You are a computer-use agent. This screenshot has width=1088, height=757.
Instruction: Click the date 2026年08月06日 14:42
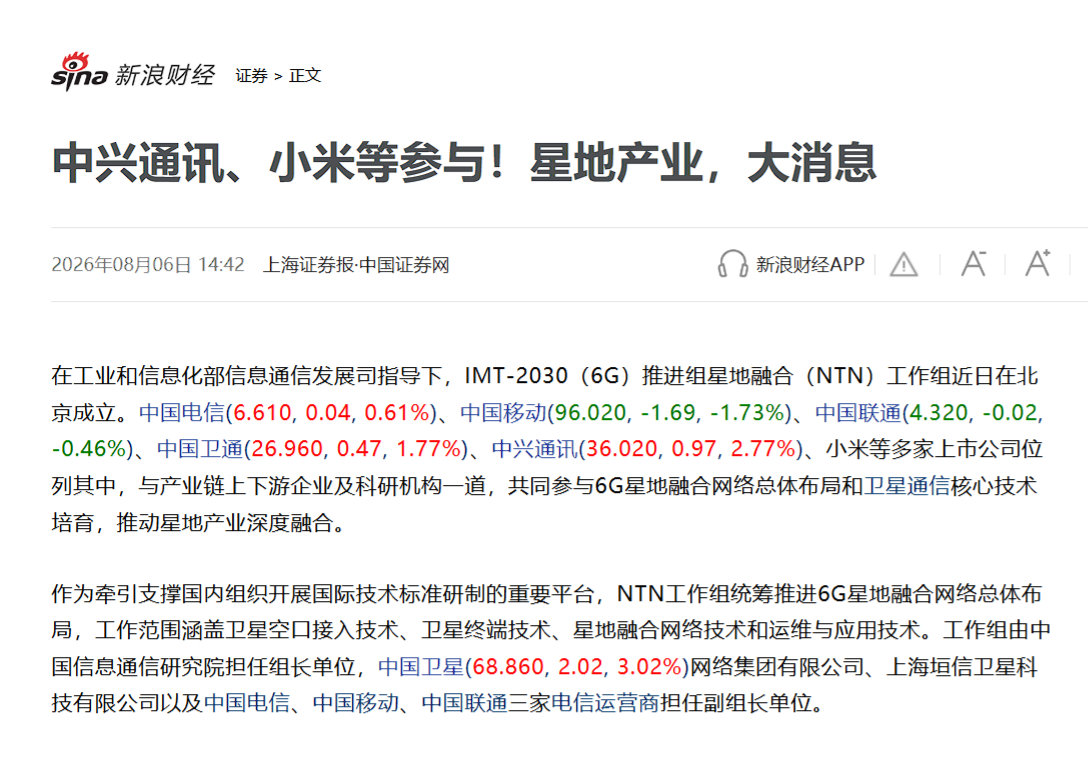click(x=148, y=265)
